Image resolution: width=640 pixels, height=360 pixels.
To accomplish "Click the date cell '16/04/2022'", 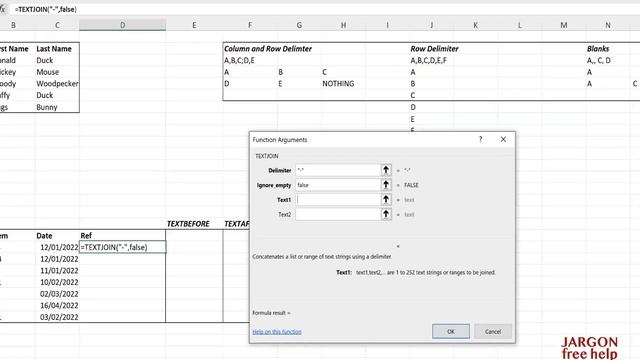I will click(x=57, y=305).
